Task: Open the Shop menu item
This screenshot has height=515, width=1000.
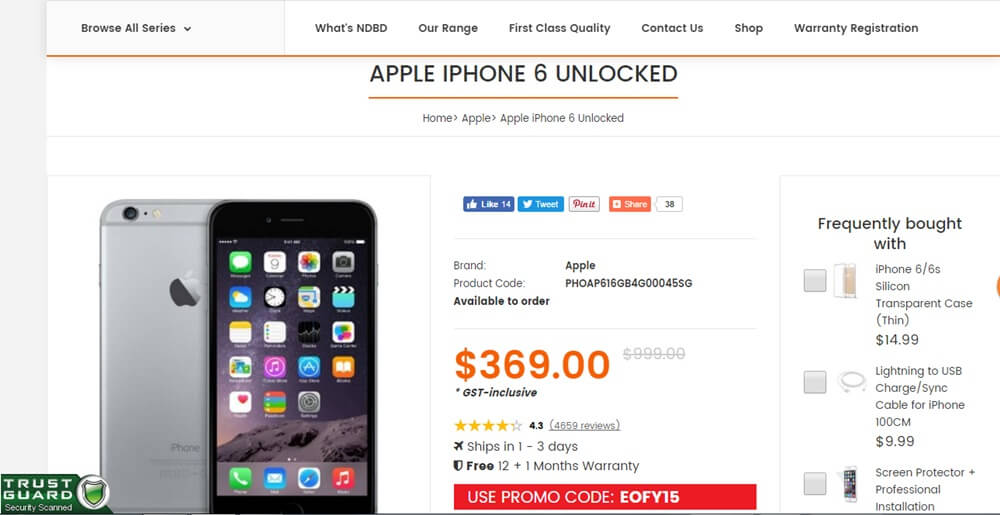Action: [x=748, y=28]
